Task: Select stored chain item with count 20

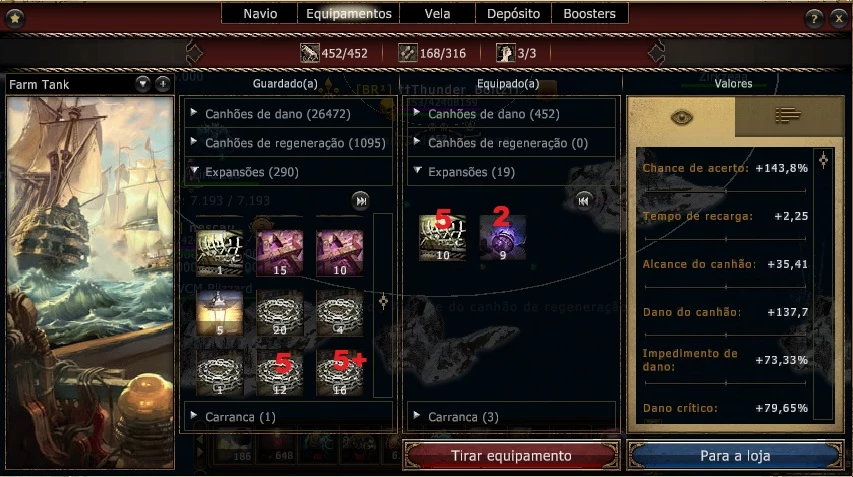Action: [280, 313]
